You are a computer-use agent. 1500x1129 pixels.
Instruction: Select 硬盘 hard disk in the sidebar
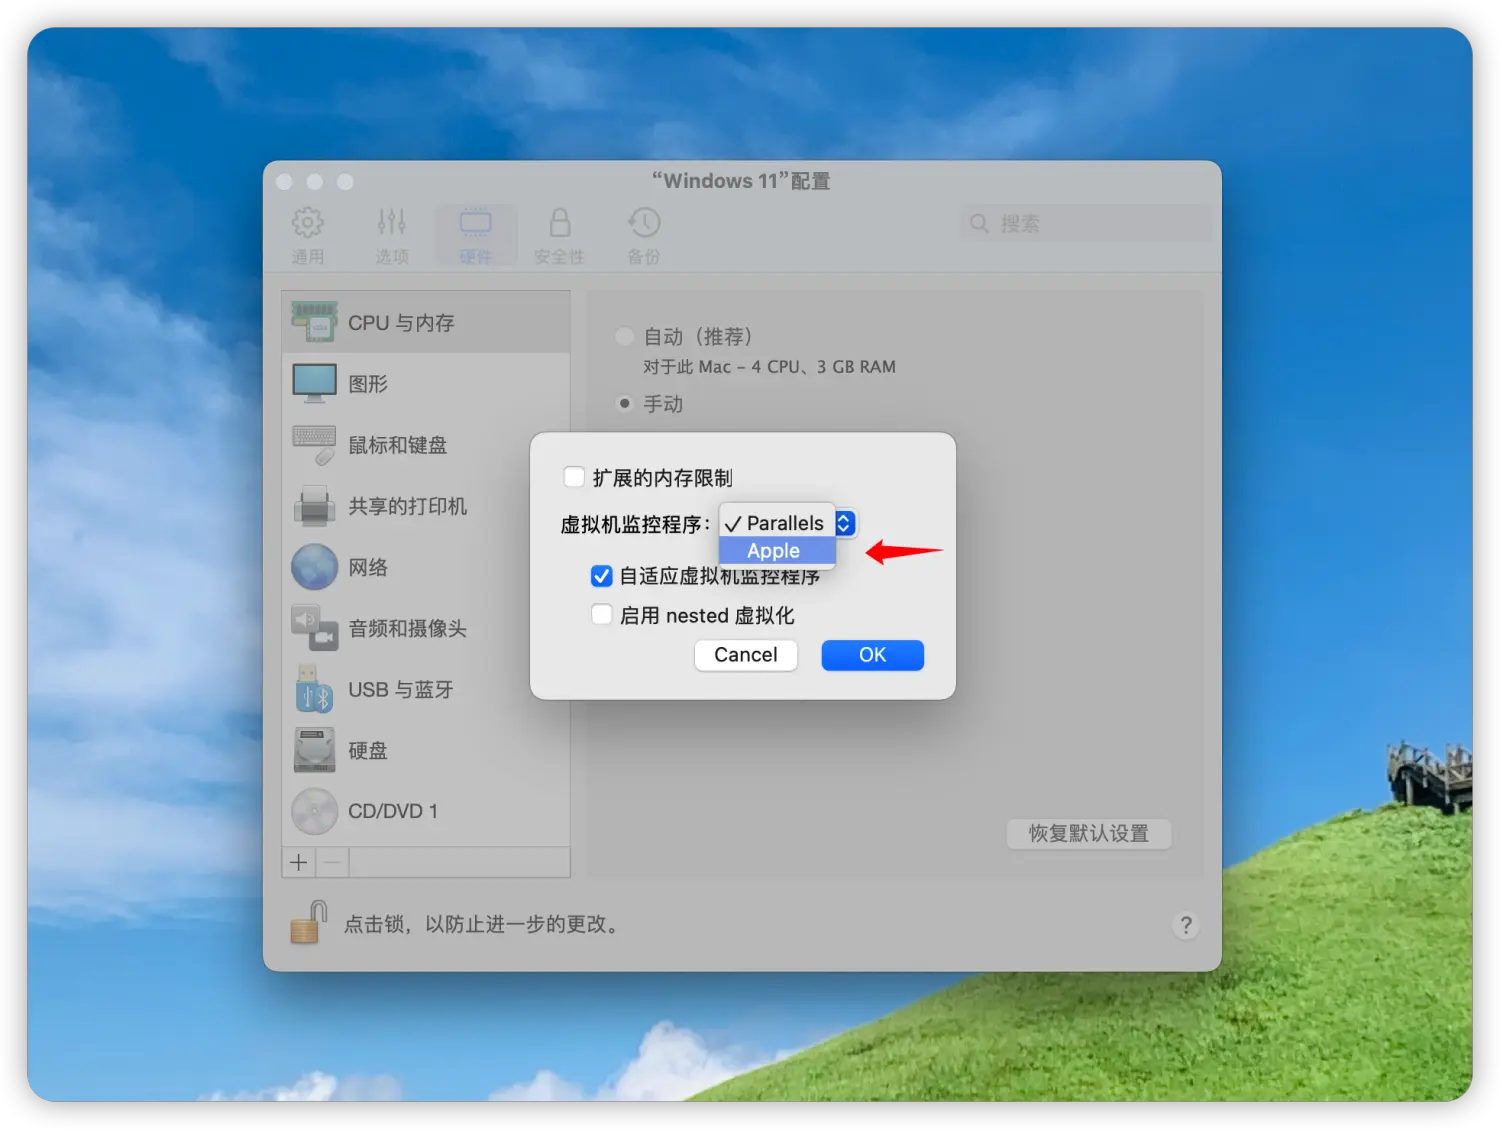click(426, 750)
